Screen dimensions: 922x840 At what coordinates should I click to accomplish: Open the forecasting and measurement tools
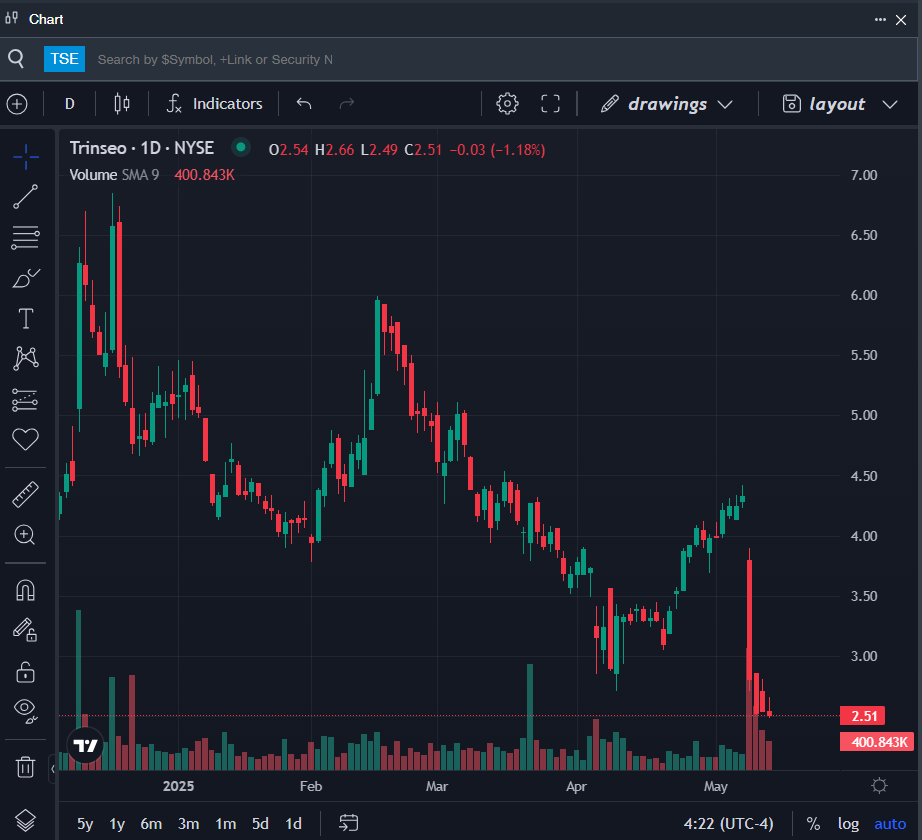pos(25,400)
